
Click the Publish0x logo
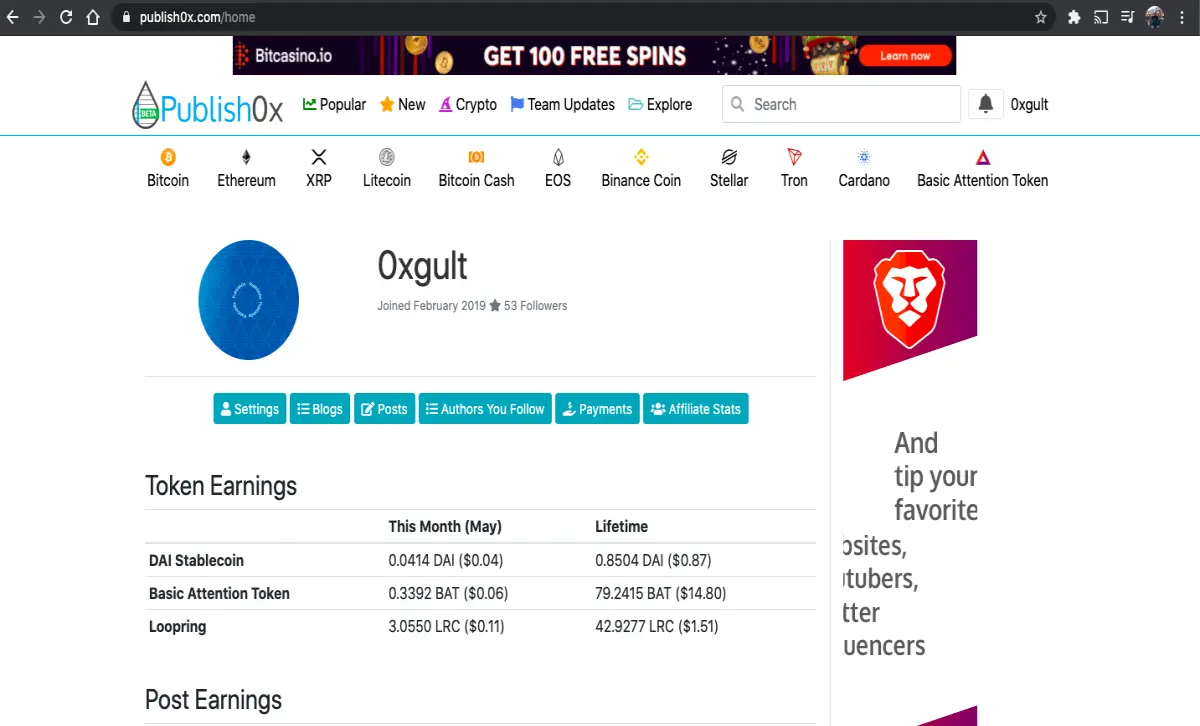point(208,104)
